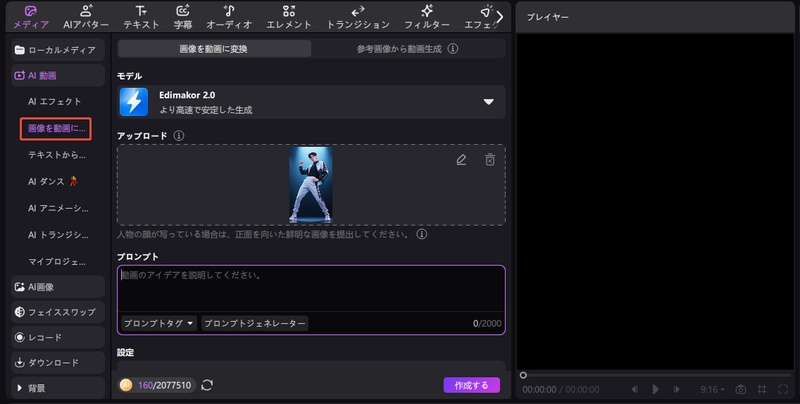Open マイプロジェ... submenu item
Image resolution: width=800 pixels, height=404 pixels.
(57, 262)
